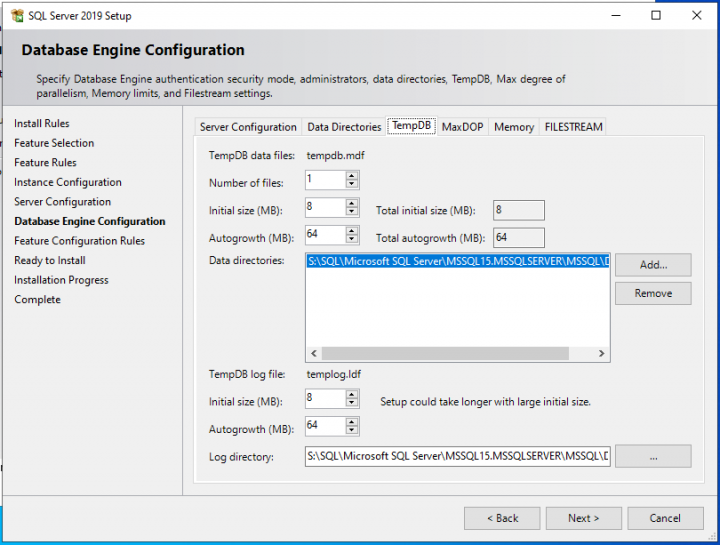Image resolution: width=720 pixels, height=545 pixels.
Task: Click Complete step in sidebar
Action: [x=38, y=299]
